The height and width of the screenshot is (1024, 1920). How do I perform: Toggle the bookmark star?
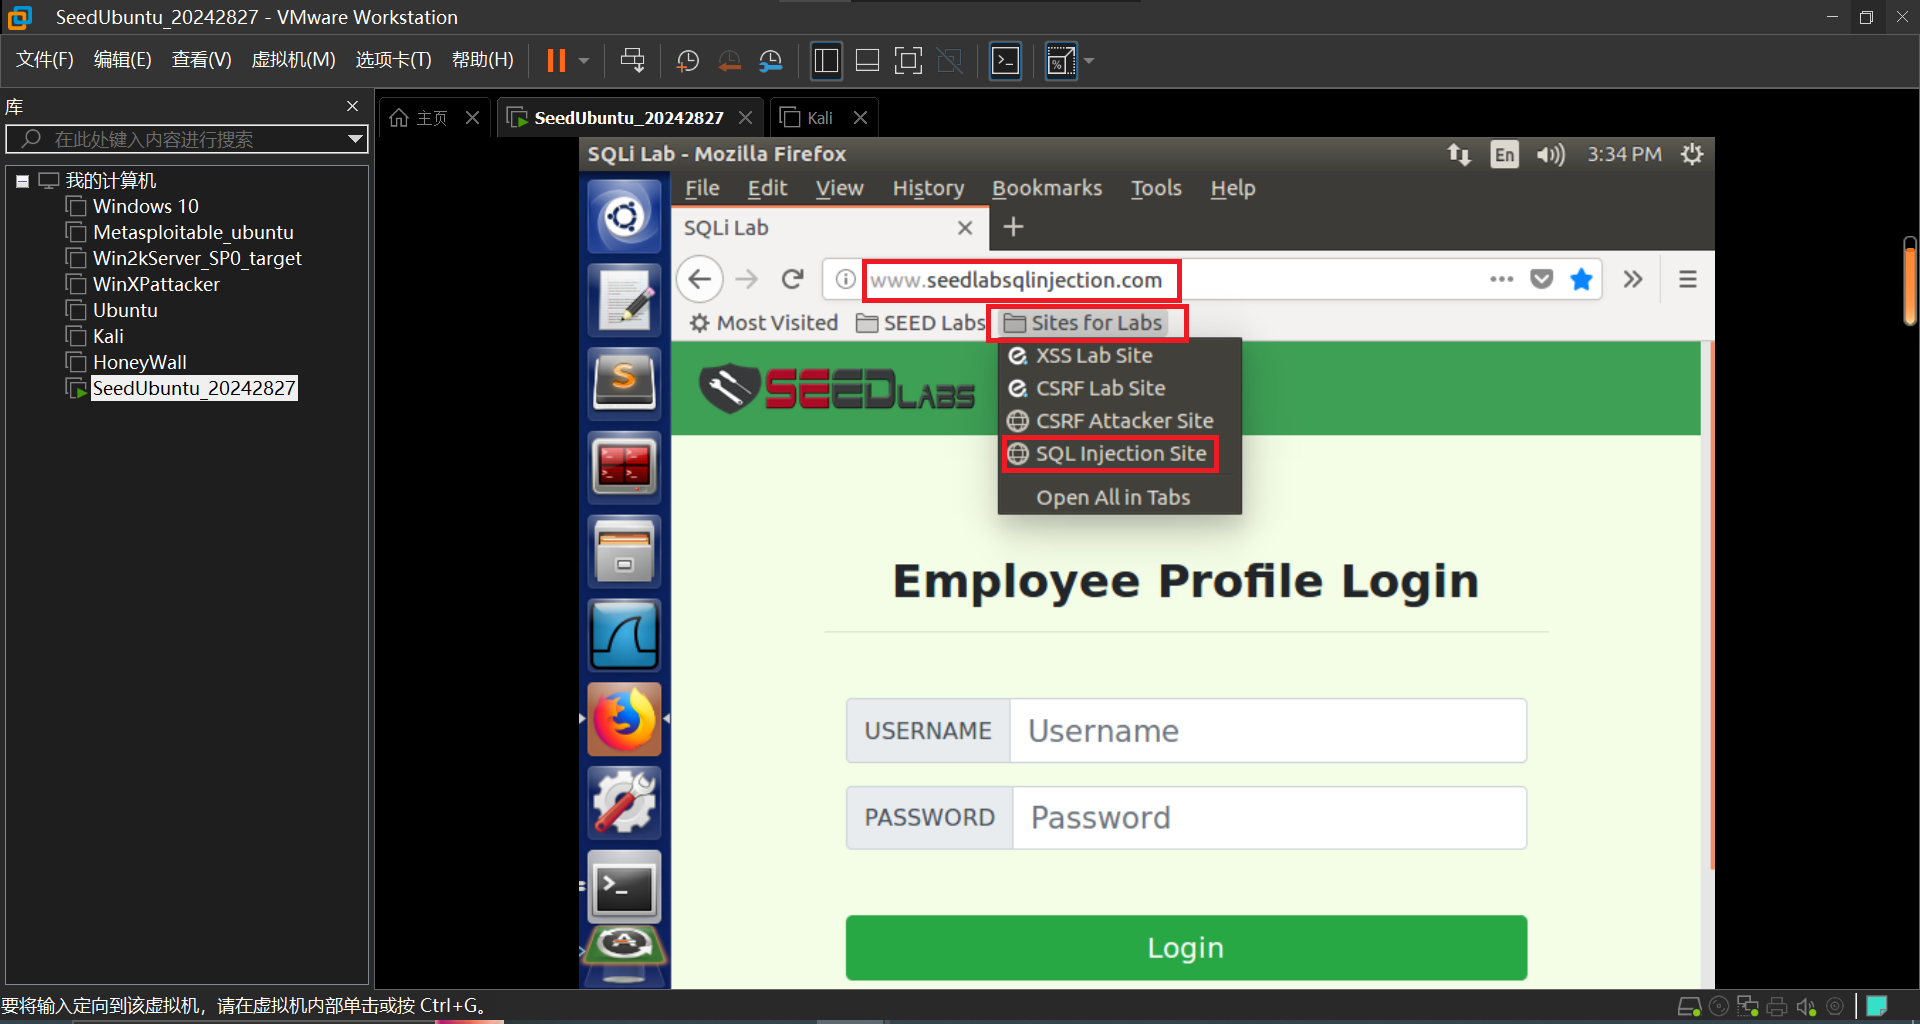pos(1581,279)
